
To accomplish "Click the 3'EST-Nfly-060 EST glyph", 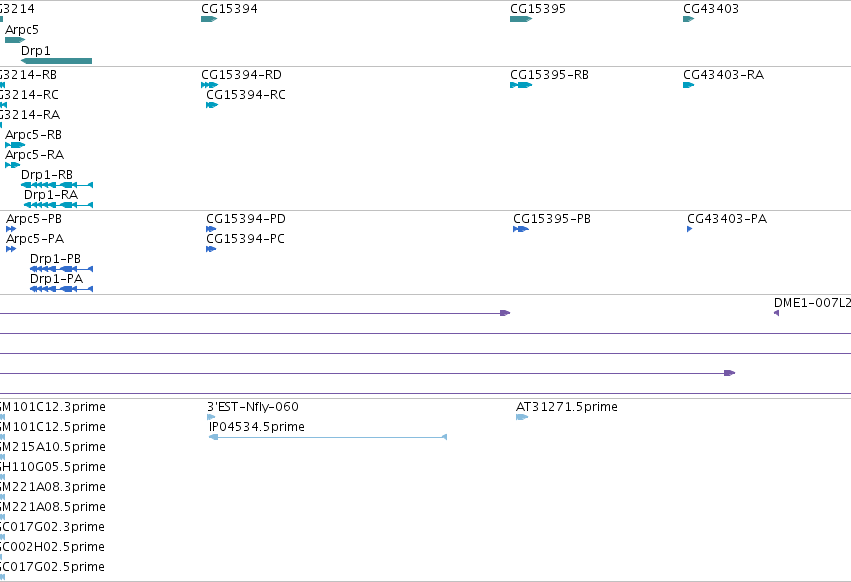I will click(211, 417).
